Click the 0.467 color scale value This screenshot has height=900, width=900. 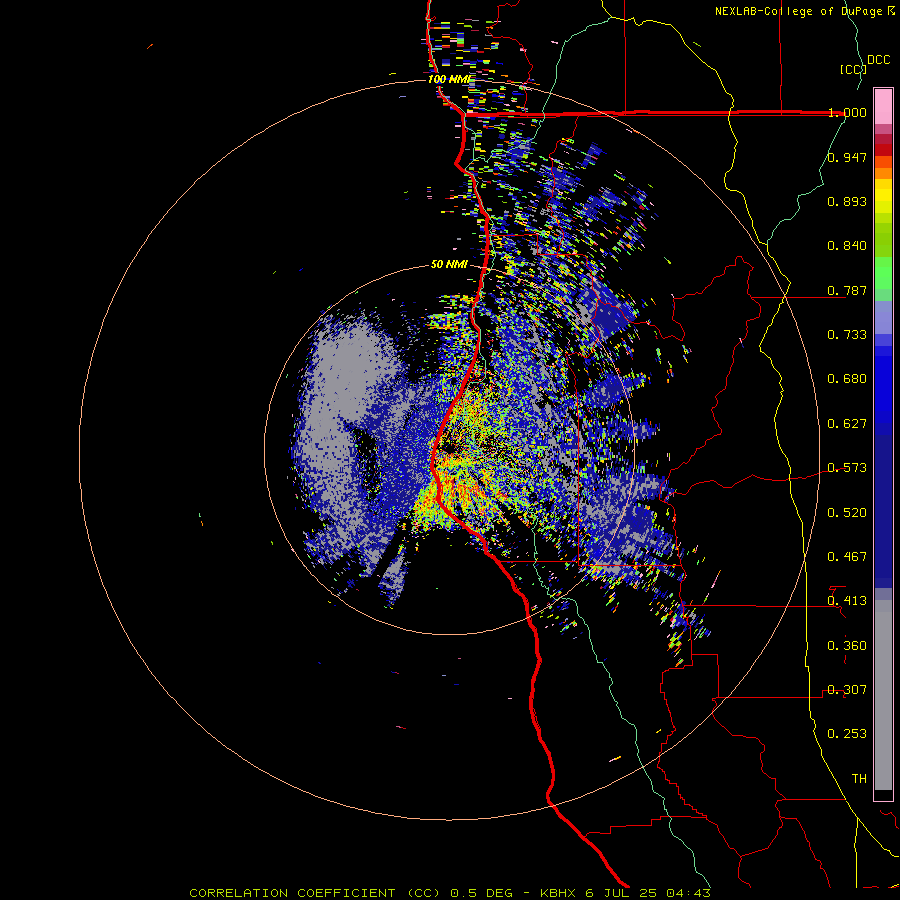tap(847, 557)
